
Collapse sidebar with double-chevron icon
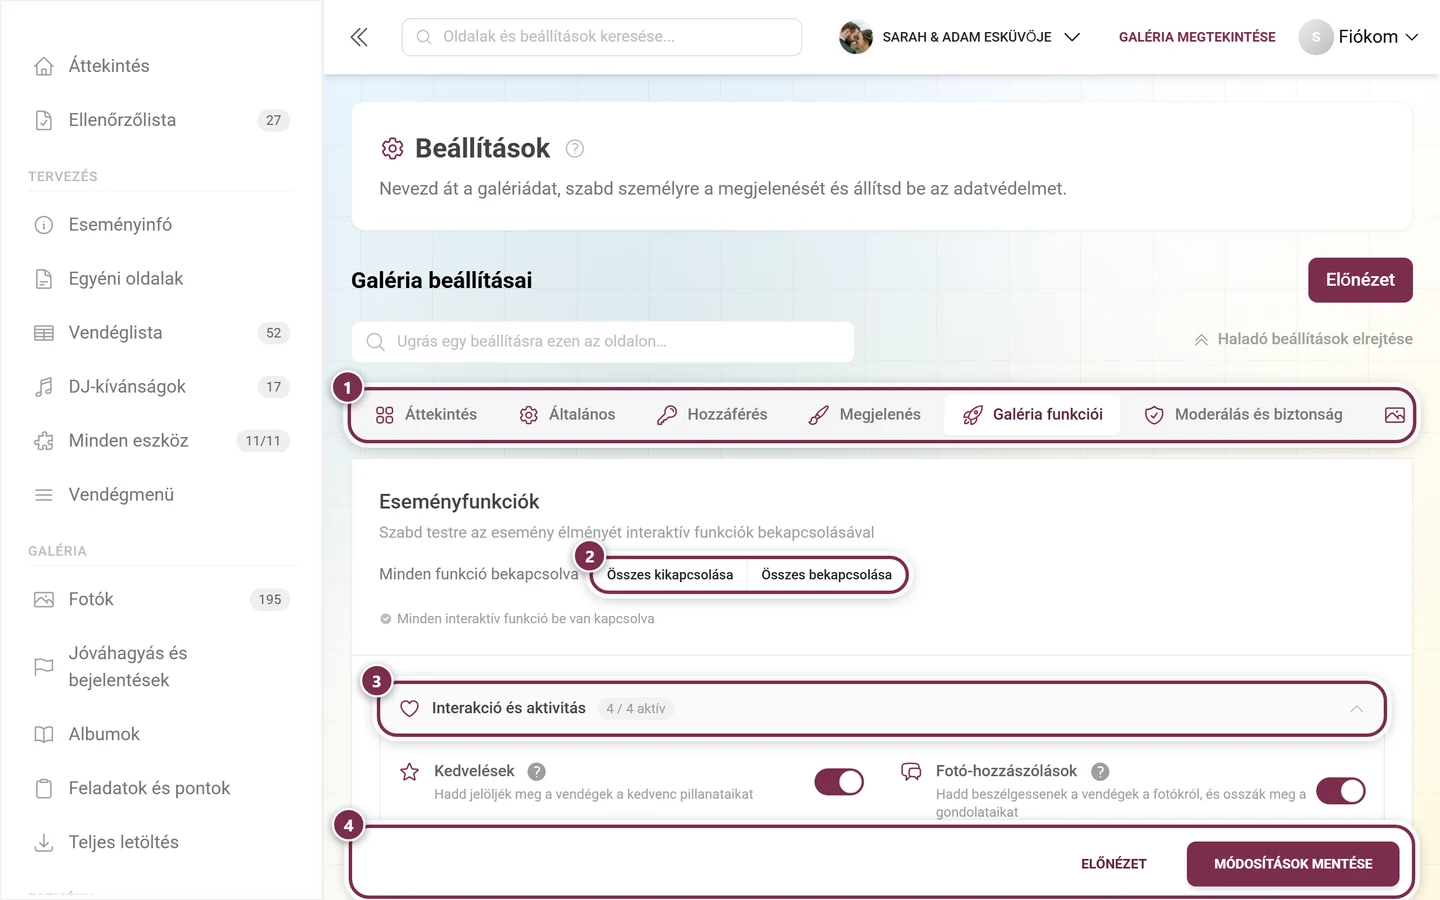(x=359, y=37)
